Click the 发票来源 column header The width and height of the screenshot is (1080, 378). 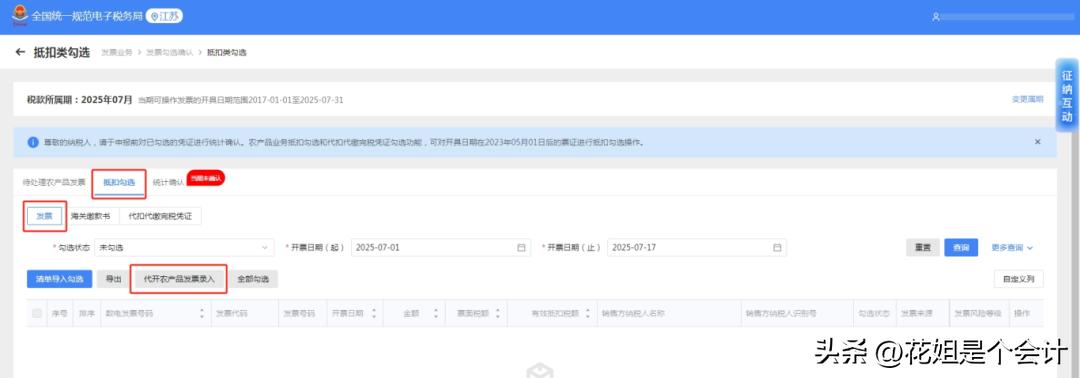click(918, 313)
